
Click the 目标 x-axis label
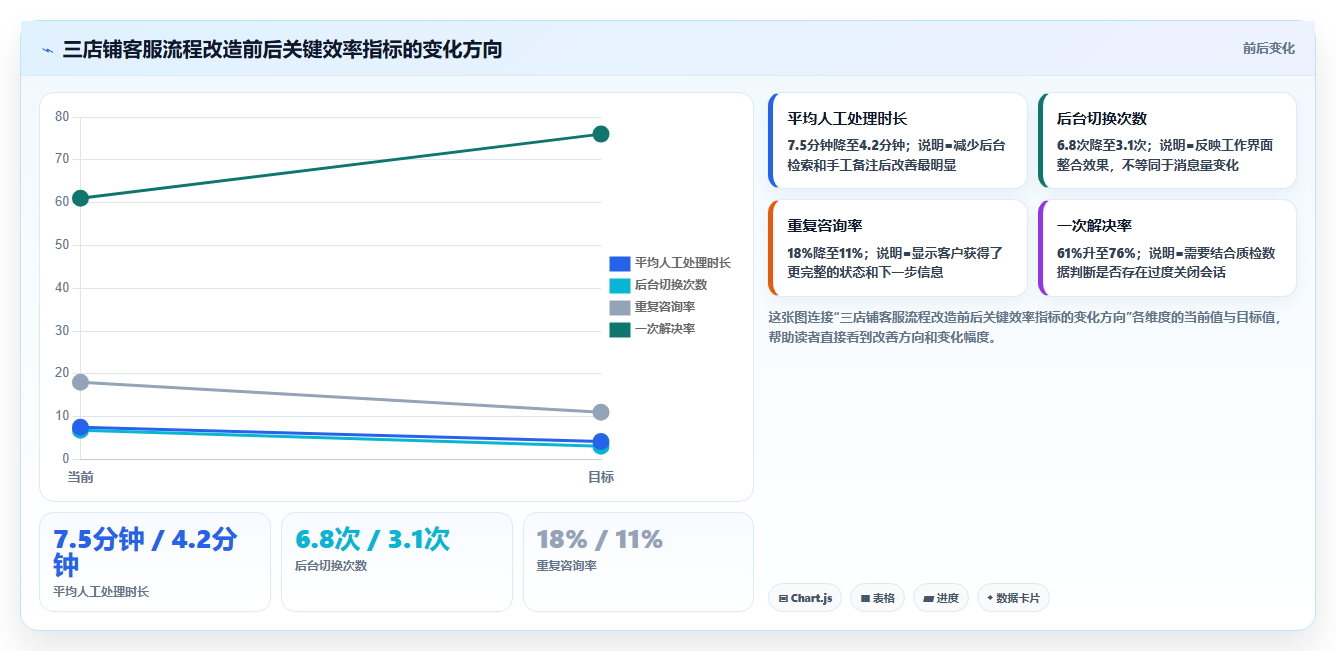point(601,477)
